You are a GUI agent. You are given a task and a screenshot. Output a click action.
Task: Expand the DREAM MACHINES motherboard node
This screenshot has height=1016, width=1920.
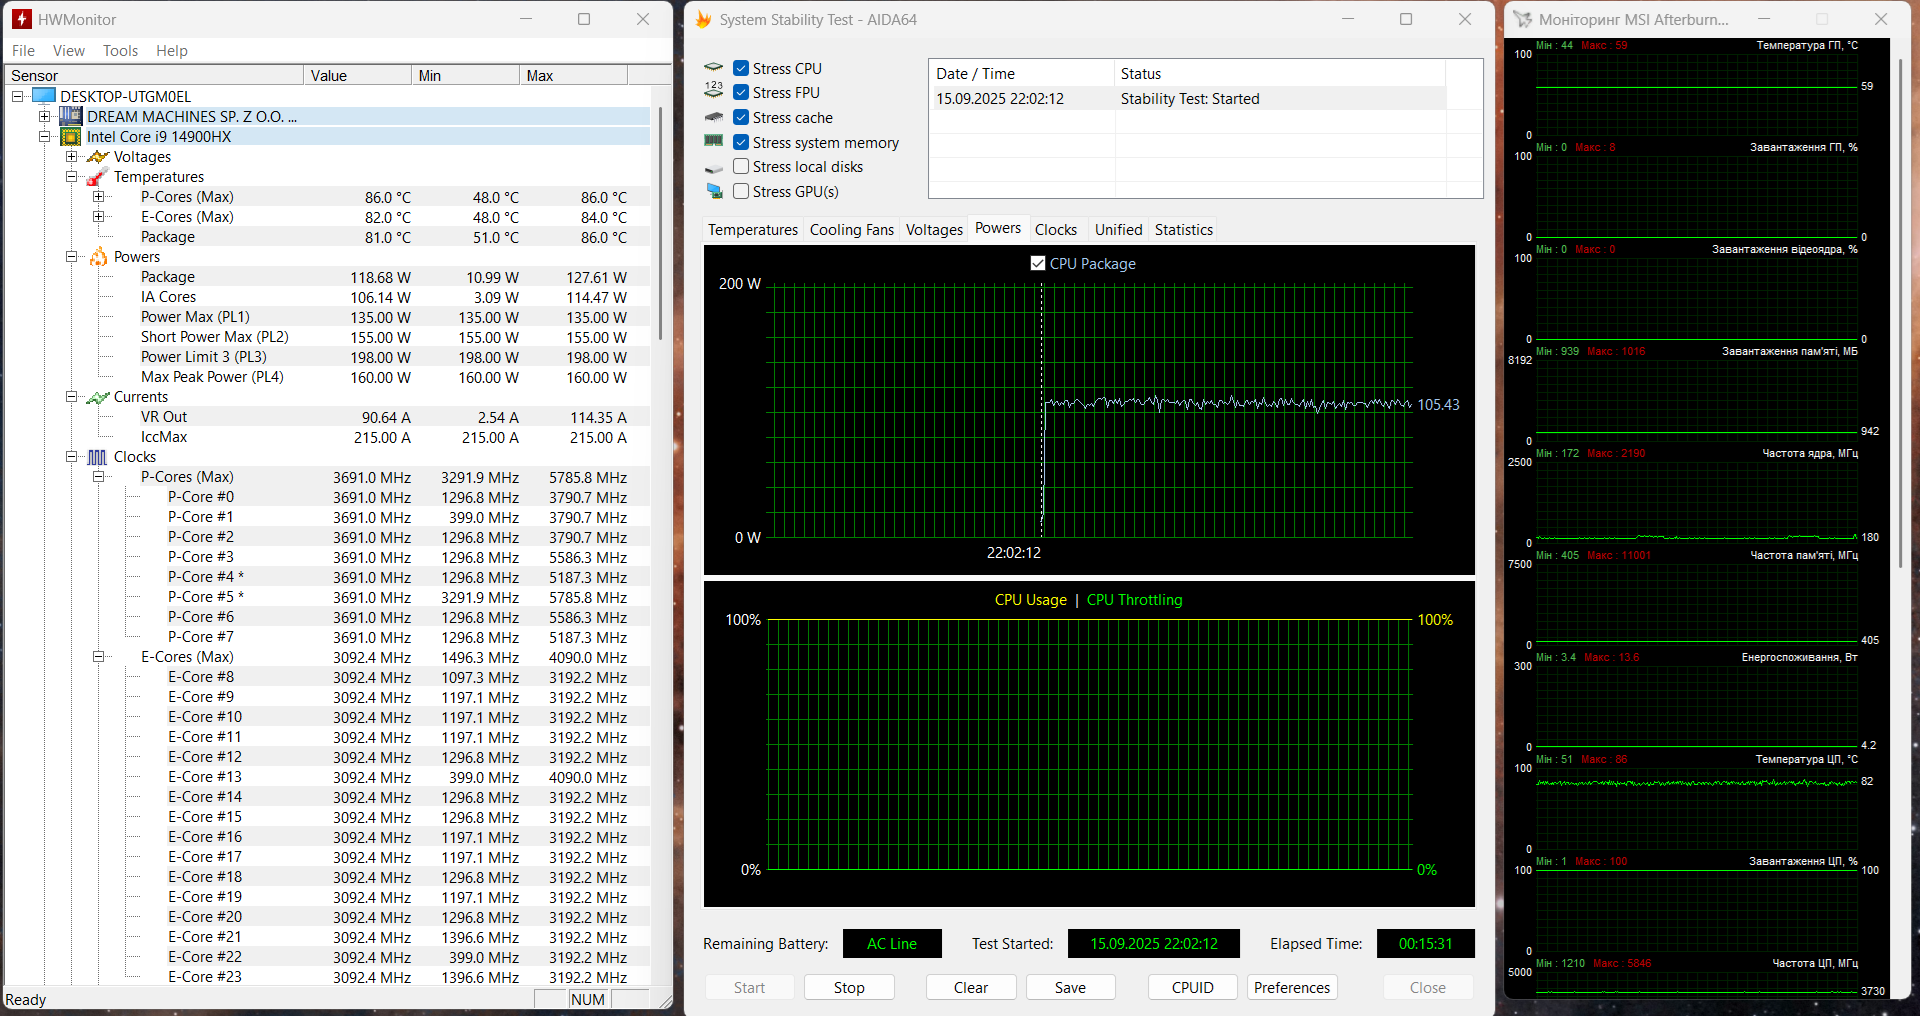coord(44,117)
